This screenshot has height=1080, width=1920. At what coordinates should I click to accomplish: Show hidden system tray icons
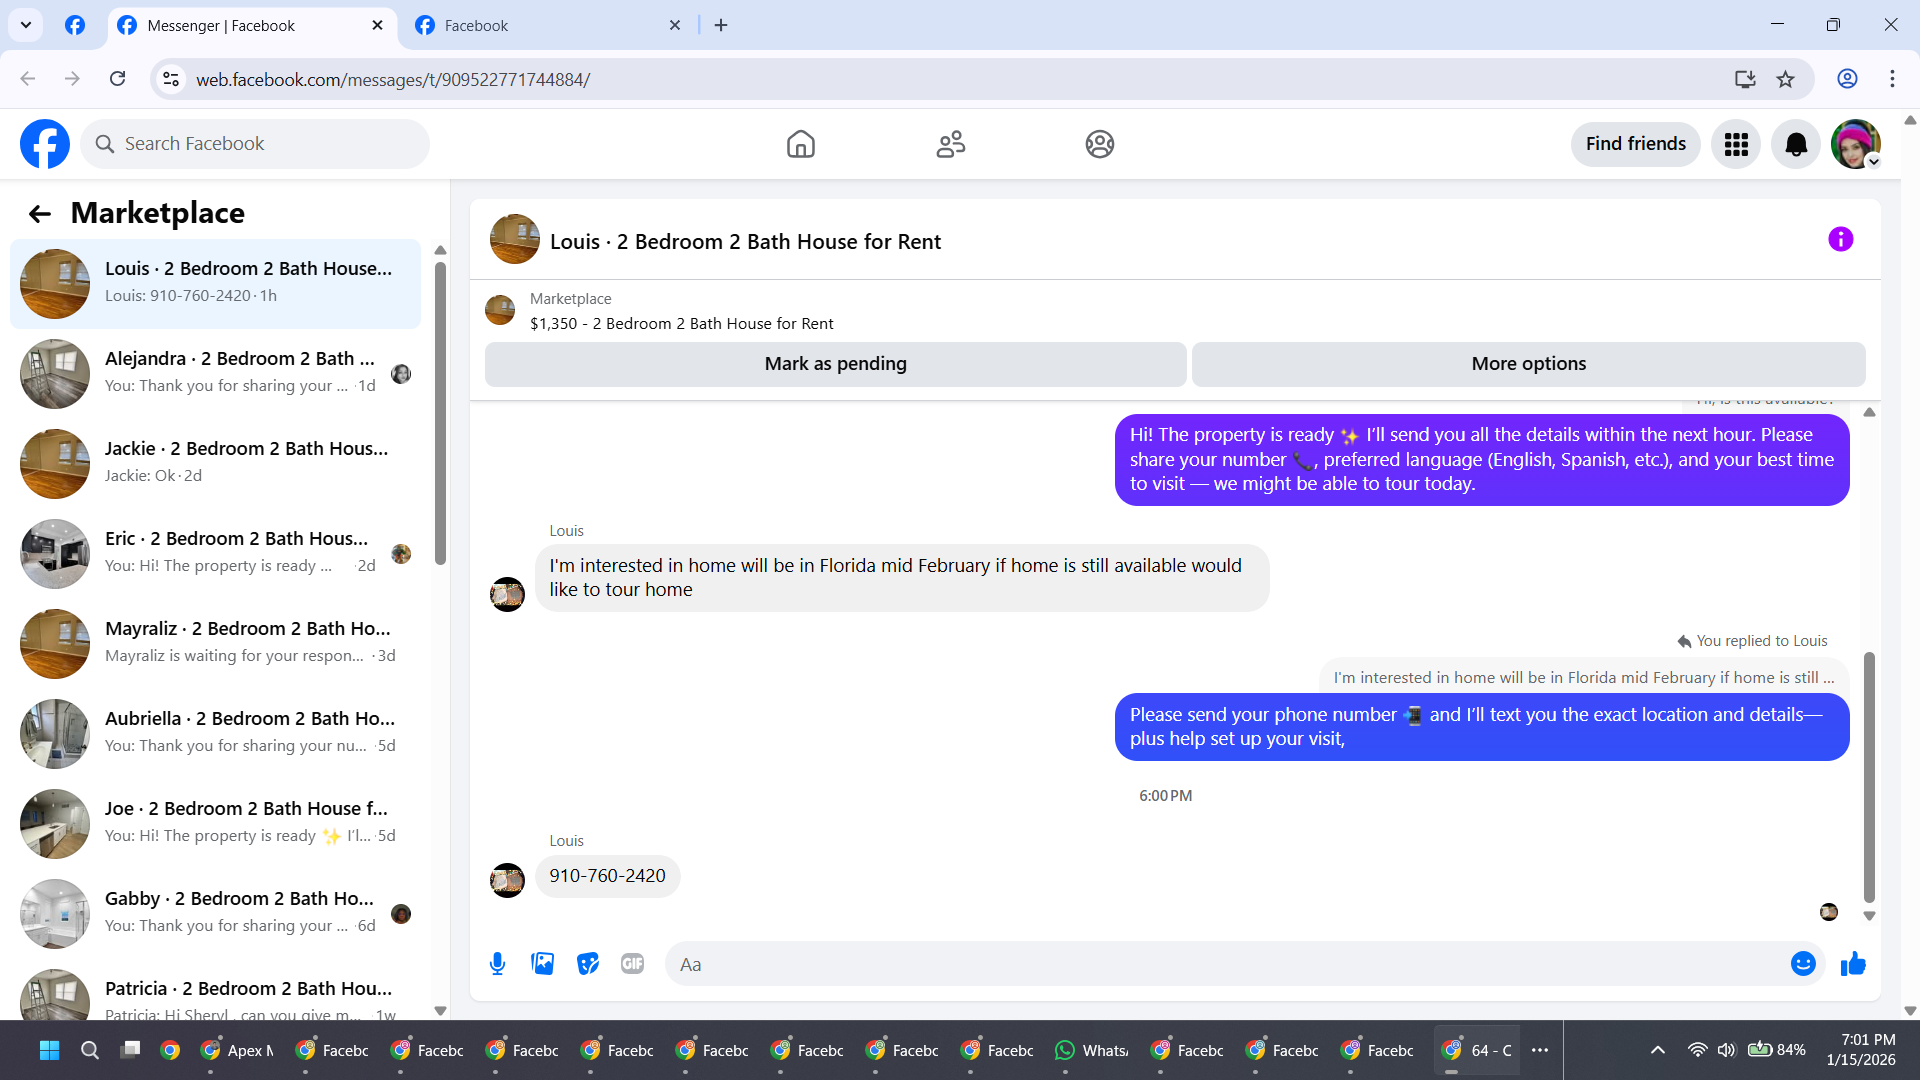click(1657, 1050)
